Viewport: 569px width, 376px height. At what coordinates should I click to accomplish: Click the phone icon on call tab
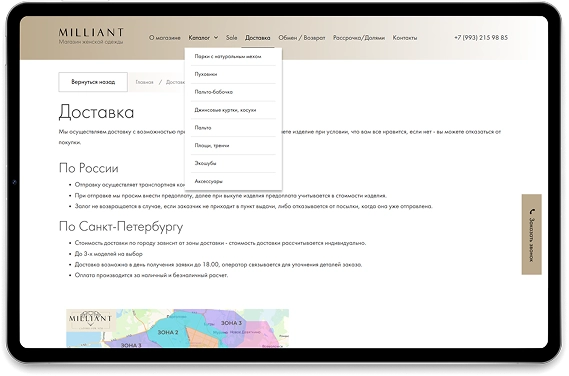[x=532, y=211]
